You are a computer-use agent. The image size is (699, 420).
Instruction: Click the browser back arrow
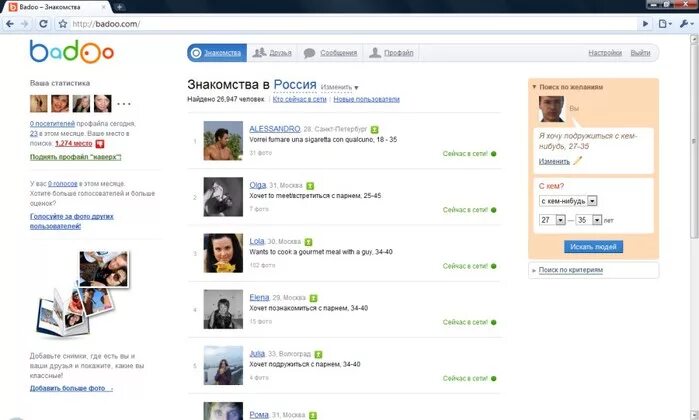pos(10,24)
